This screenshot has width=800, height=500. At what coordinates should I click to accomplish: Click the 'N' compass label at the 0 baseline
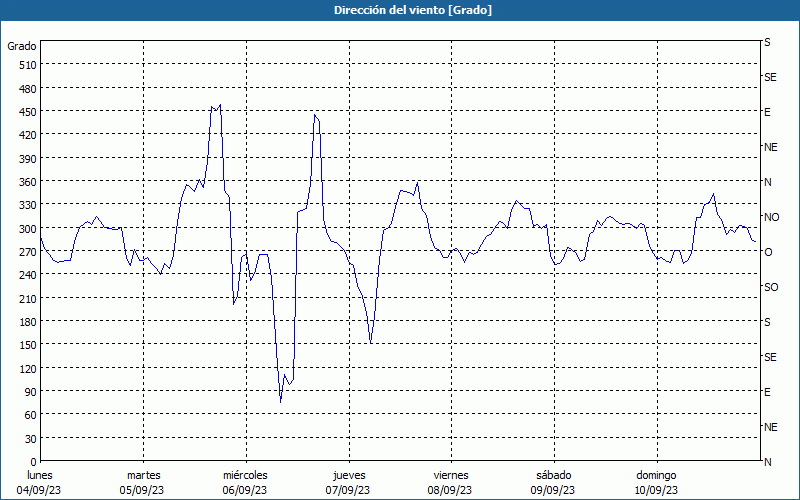(x=767, y=462)
